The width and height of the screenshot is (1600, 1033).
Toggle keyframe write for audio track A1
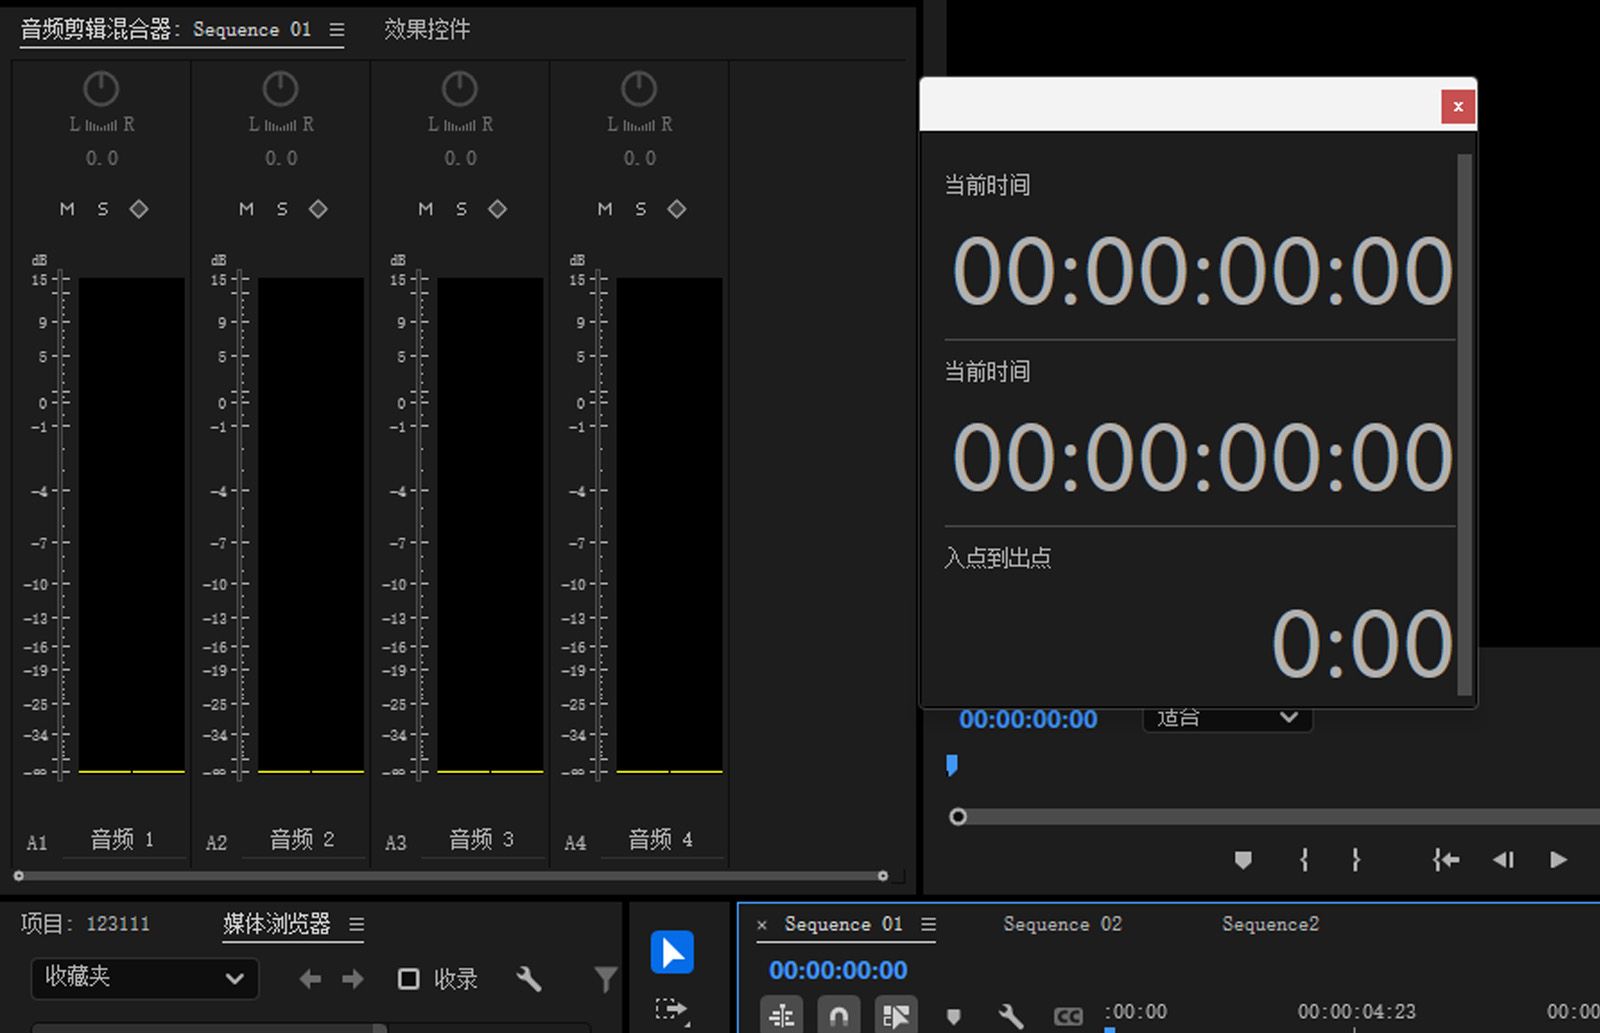[139, 209]
